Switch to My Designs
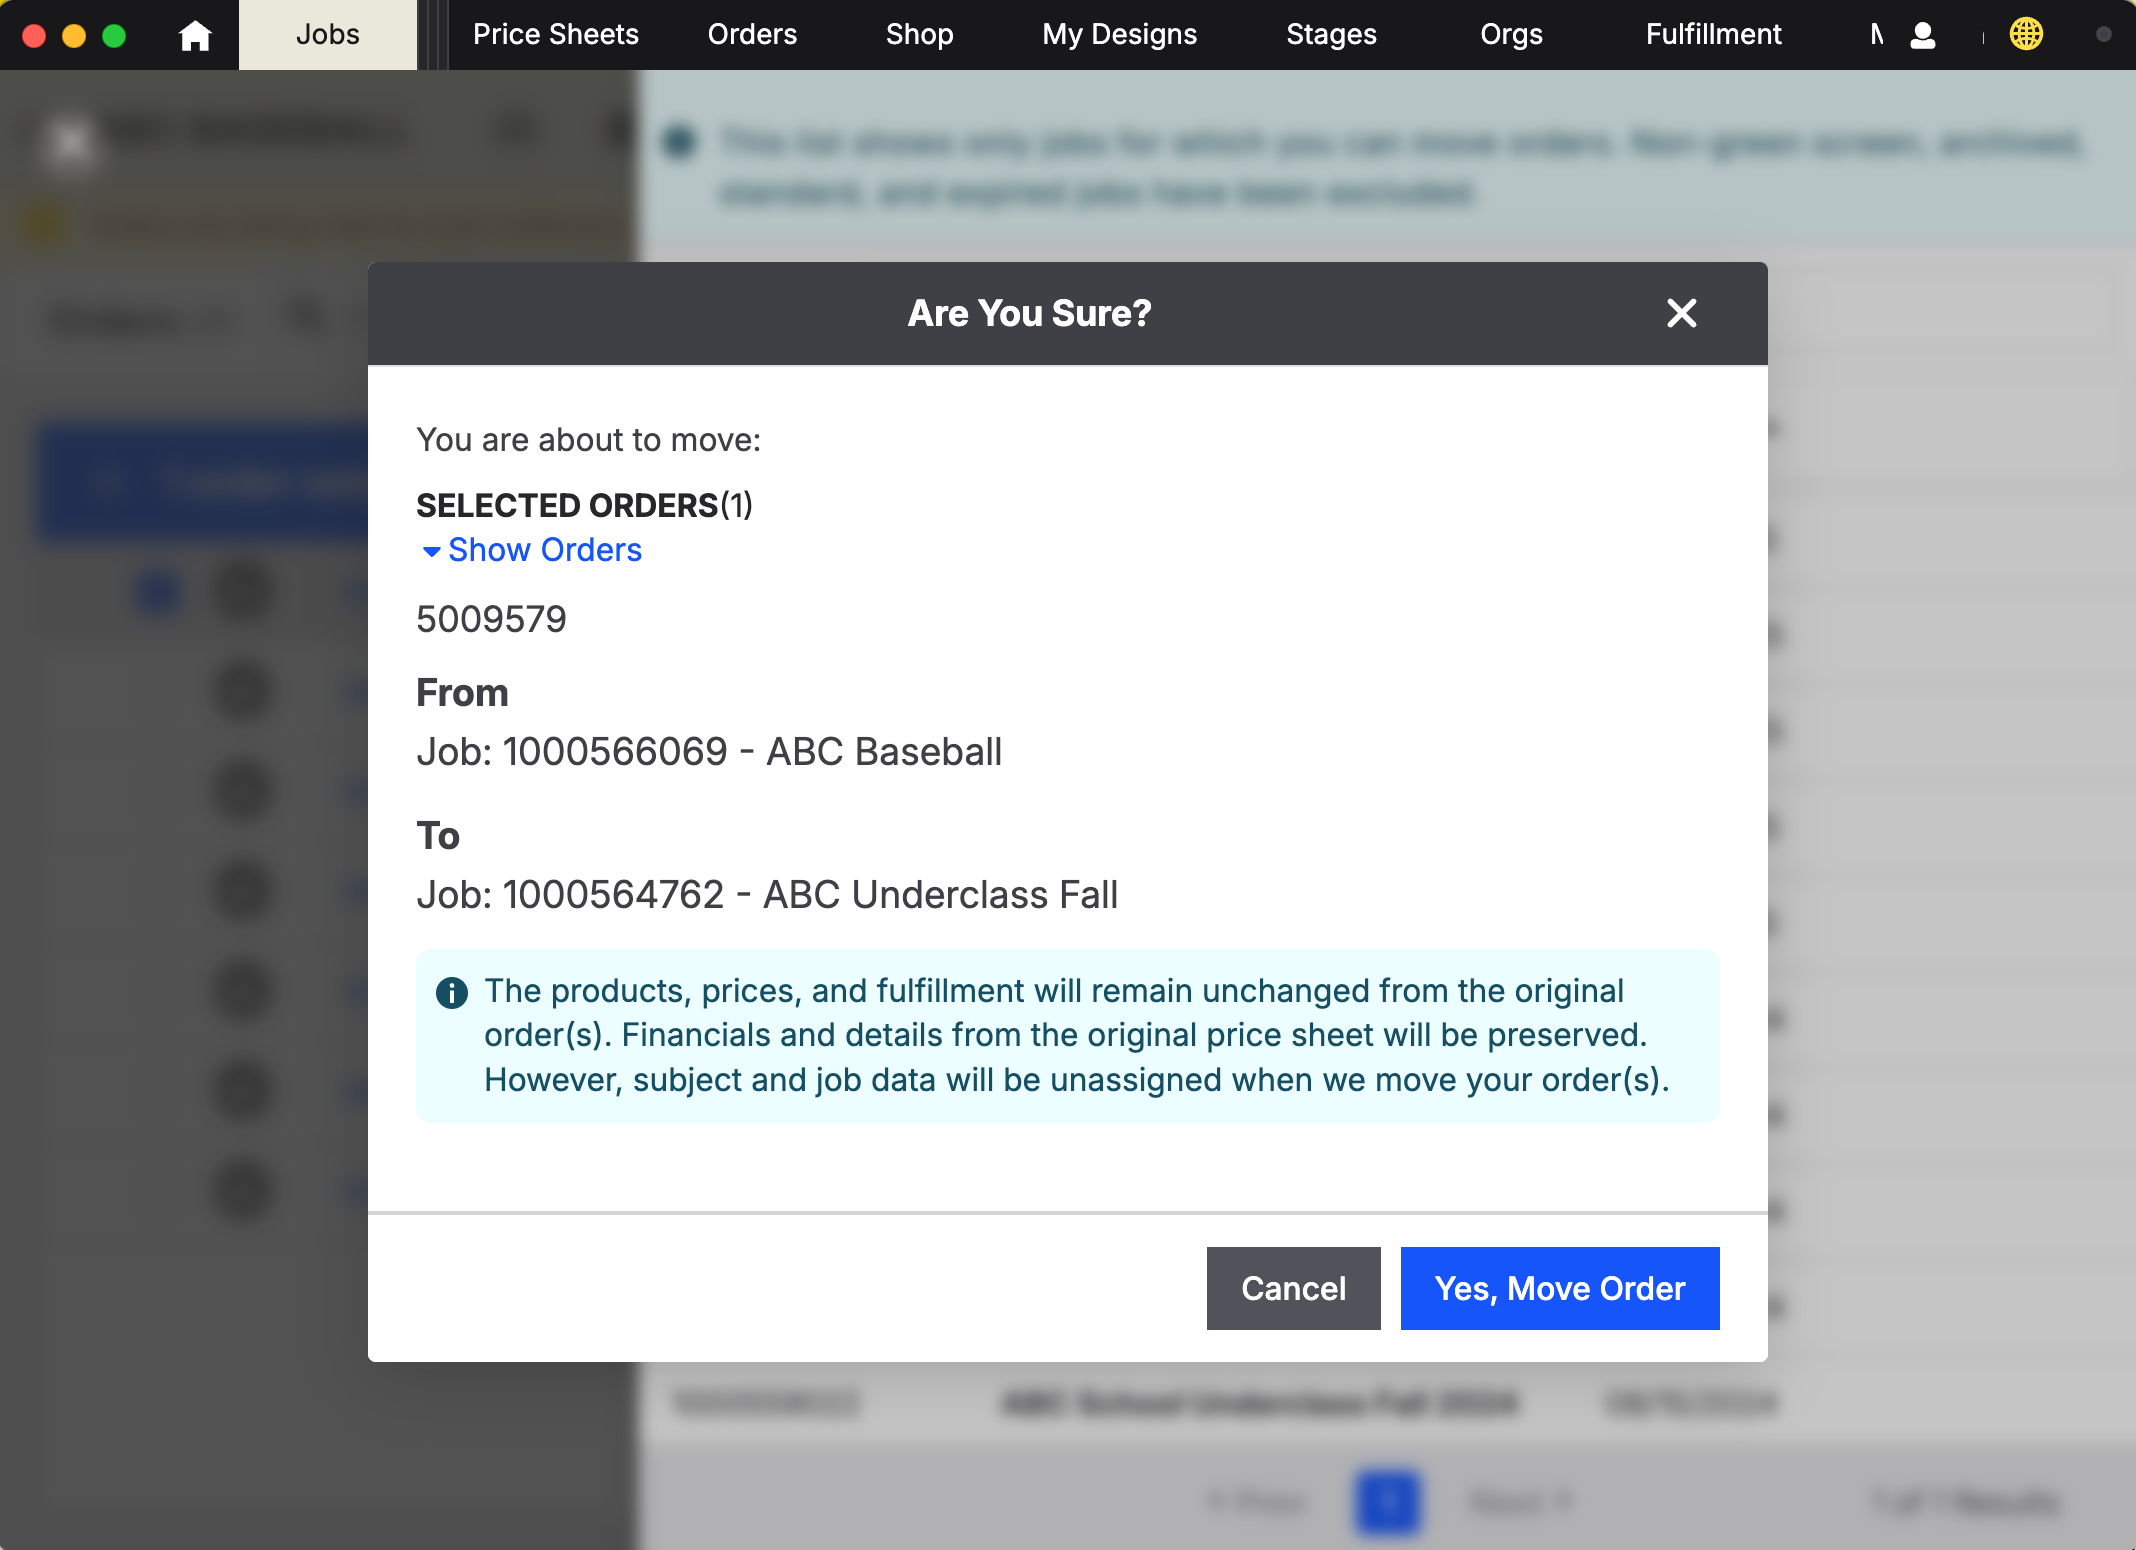2136x1550 pixels. (x=1119, y=35)
